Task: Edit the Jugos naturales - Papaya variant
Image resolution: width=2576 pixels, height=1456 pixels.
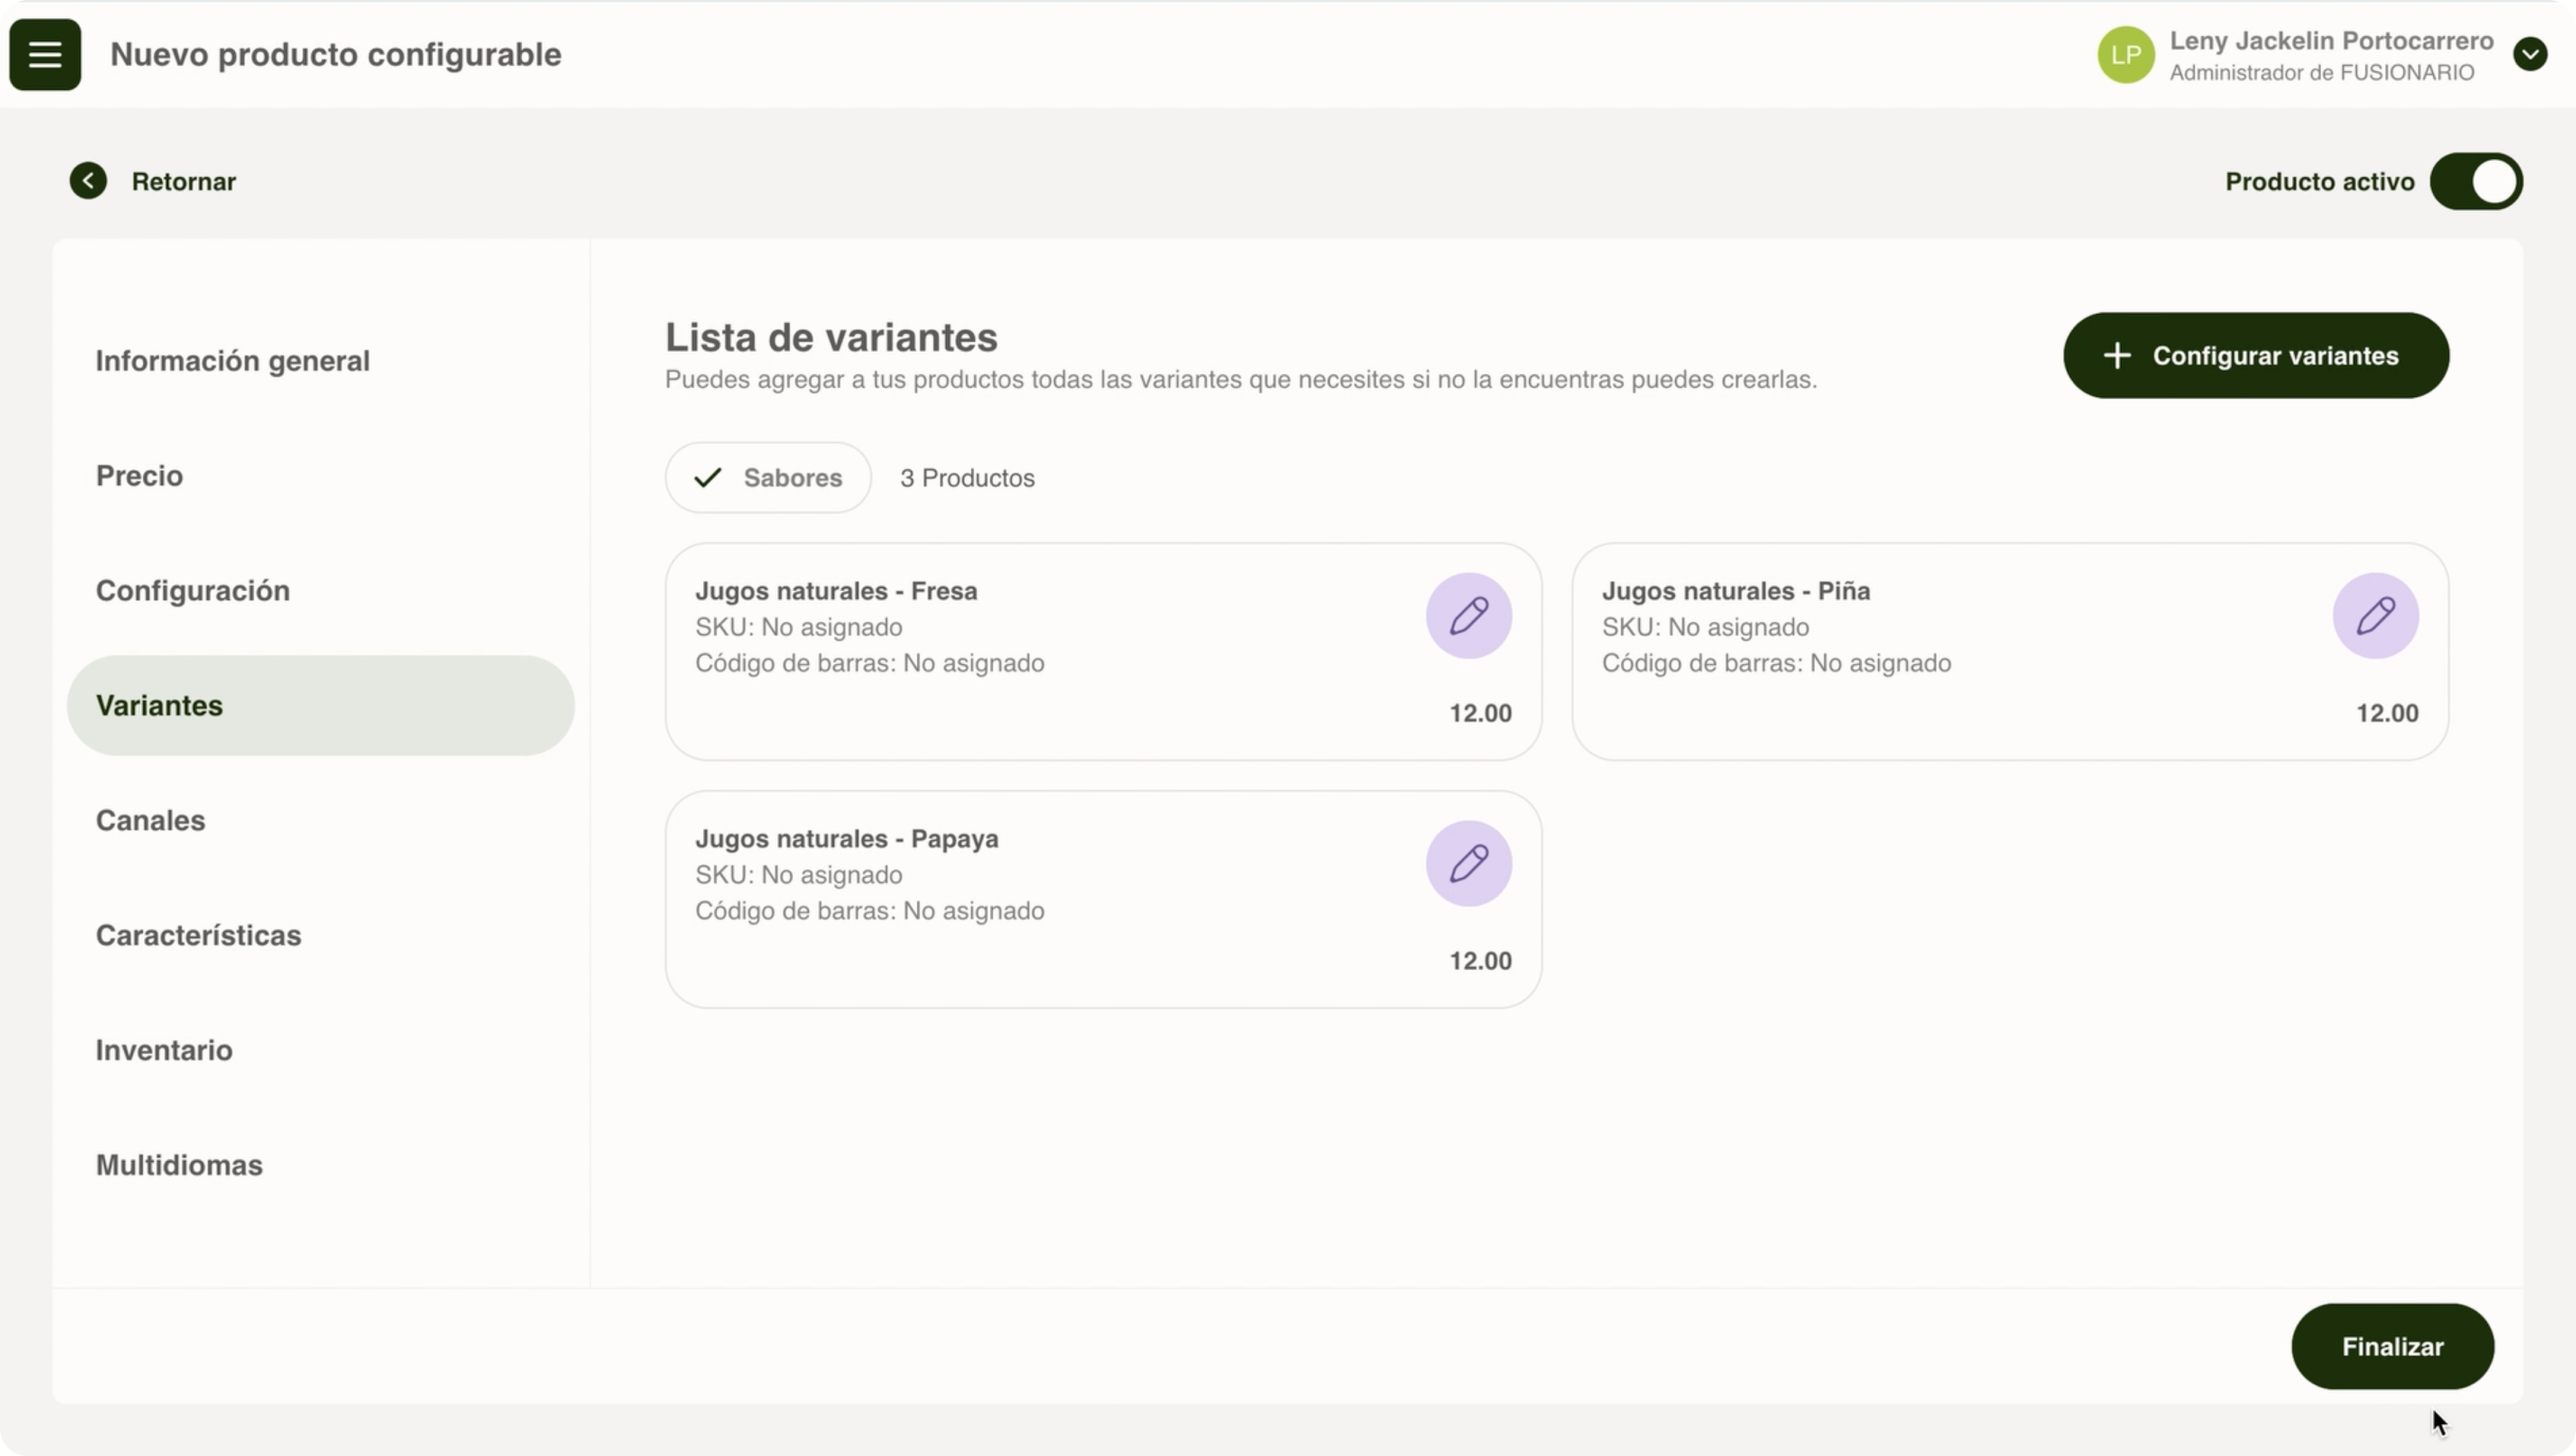Action: [x=1468, y=864]
